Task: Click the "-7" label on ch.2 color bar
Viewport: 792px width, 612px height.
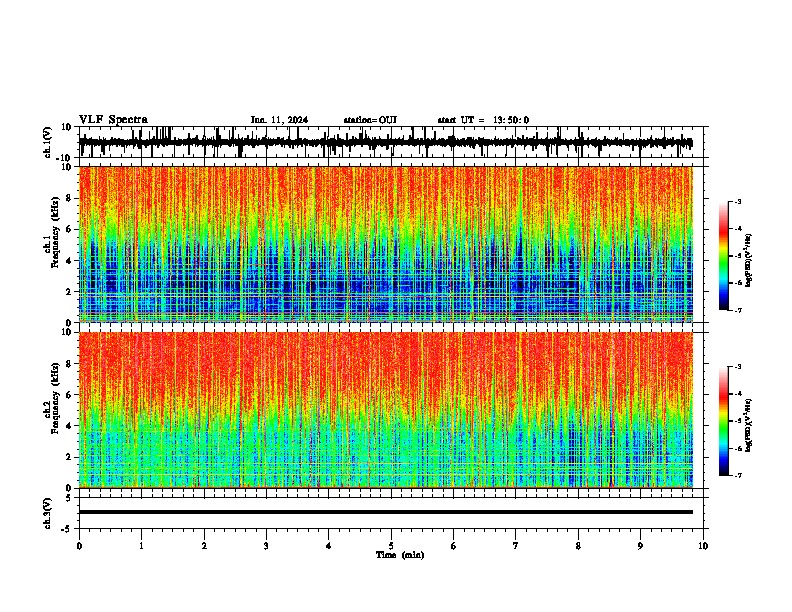Action: pos(738,476)
